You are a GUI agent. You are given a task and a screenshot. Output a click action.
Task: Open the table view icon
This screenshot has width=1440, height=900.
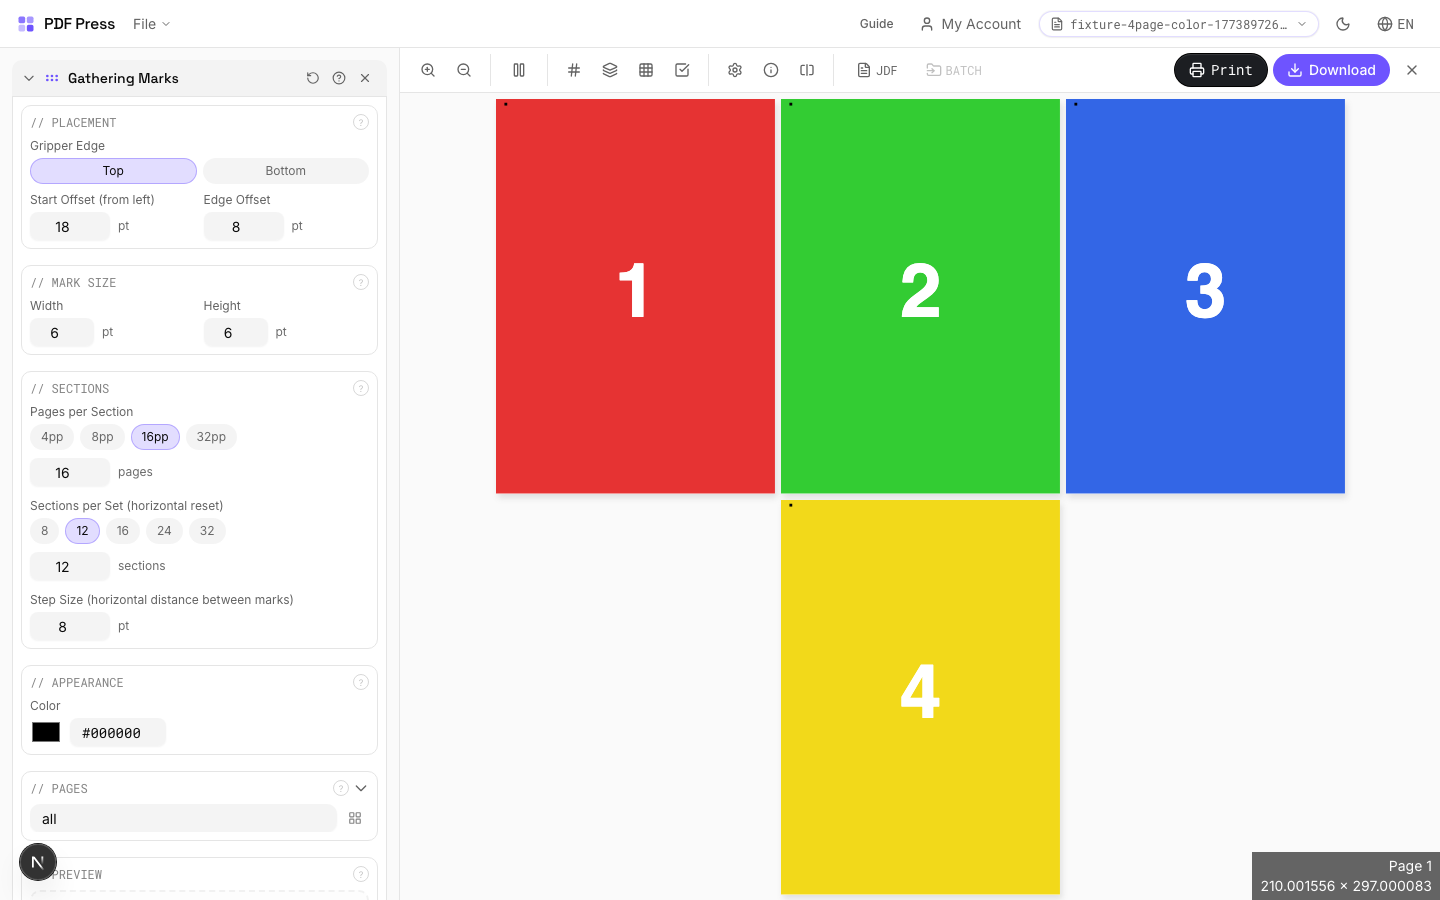646,70
